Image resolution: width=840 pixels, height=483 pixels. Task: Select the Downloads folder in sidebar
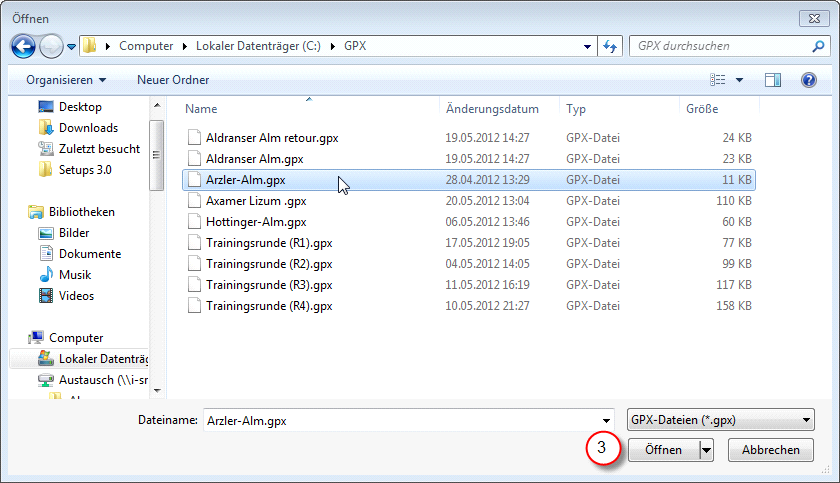(87, 128)
